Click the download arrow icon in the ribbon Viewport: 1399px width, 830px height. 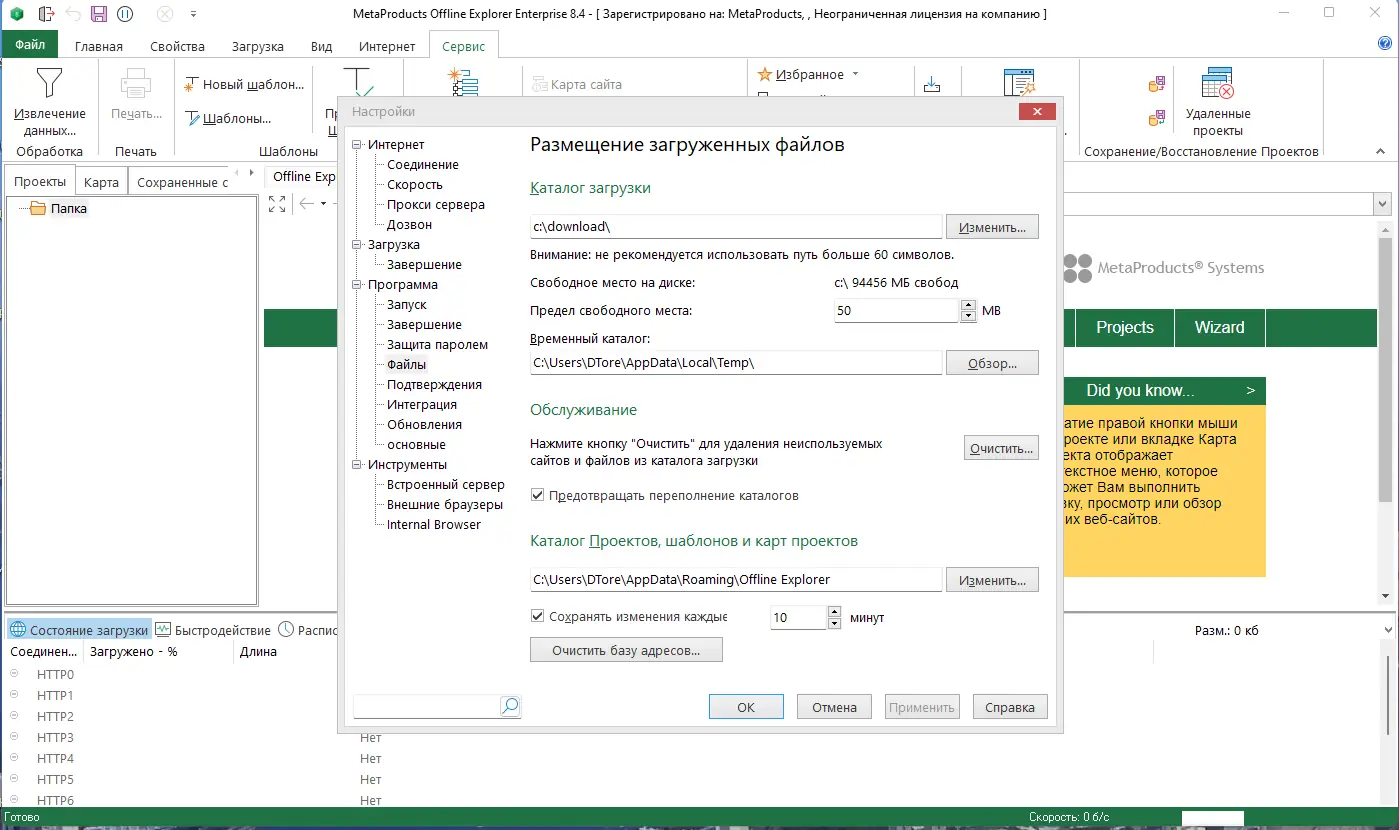click(932, 82)
